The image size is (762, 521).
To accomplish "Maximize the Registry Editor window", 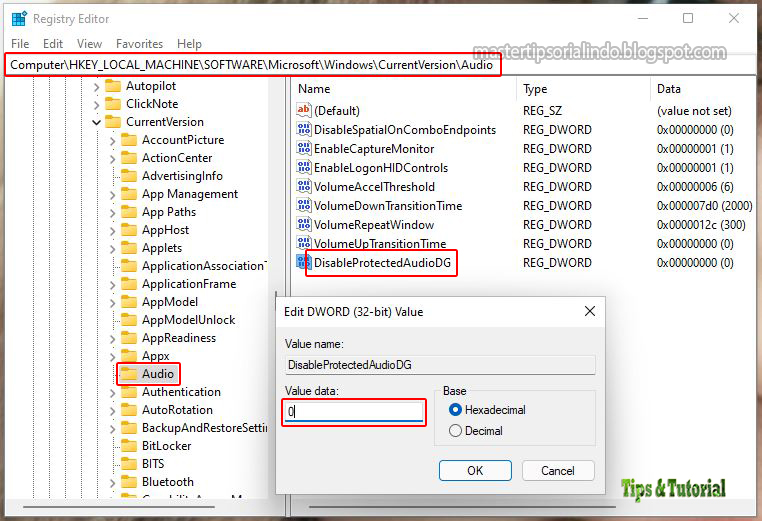I will tap(688, 18).
